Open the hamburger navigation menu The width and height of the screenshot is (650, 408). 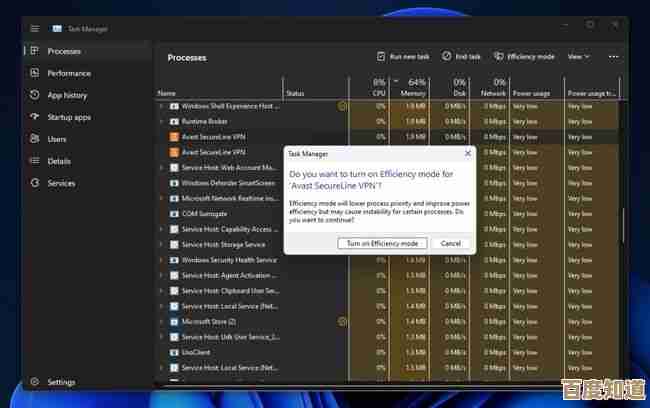35,28
